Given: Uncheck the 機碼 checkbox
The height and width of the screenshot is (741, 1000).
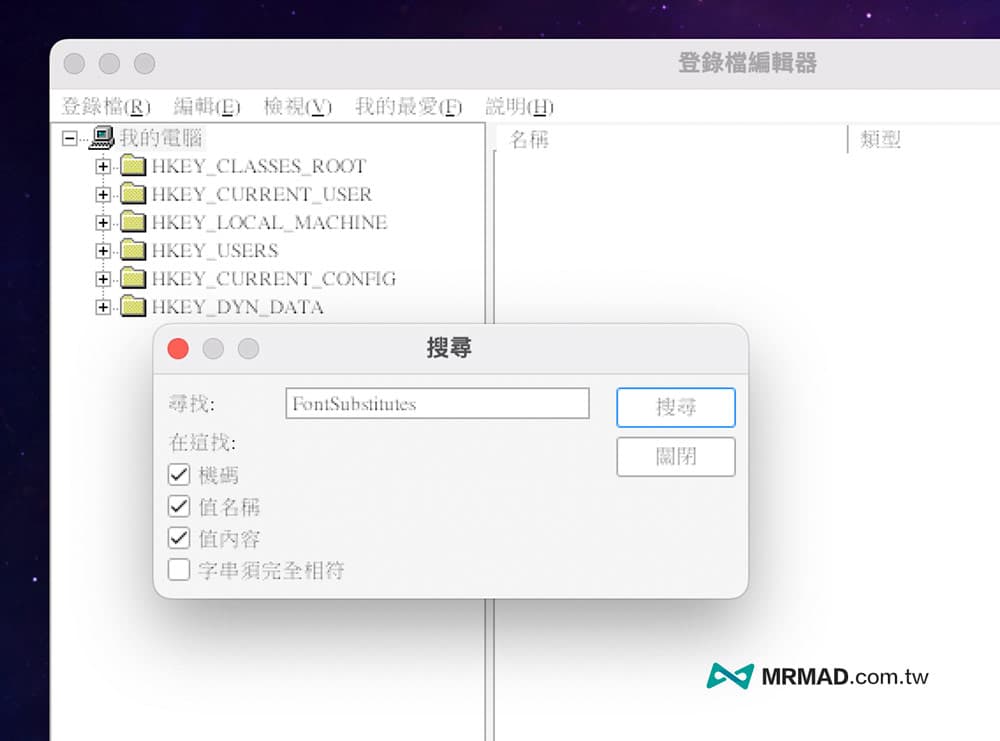Looking at the screenshot, I should pos(179,474).
